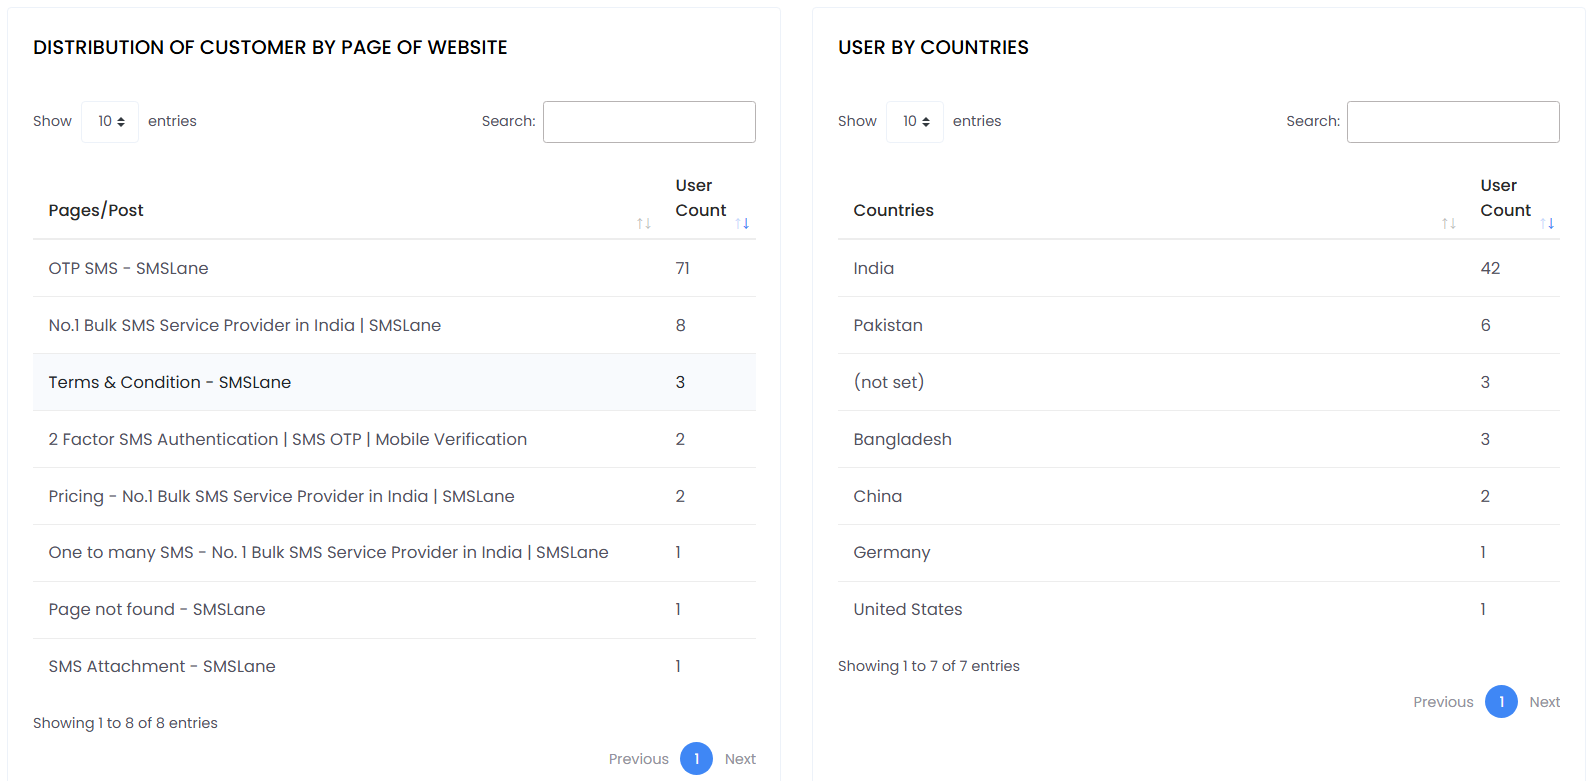Click the India country row

pyautogui.click(x=1199, y=268)
